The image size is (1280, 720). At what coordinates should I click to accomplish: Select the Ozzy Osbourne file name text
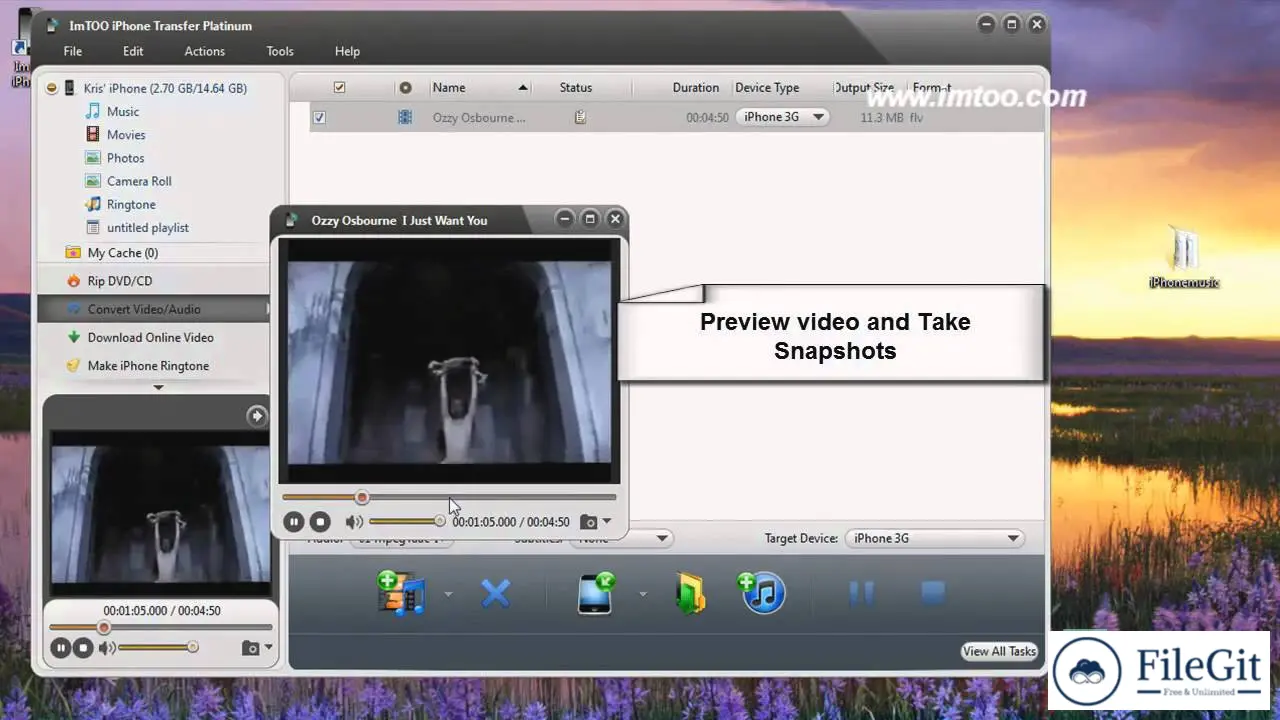coord(479,117)
